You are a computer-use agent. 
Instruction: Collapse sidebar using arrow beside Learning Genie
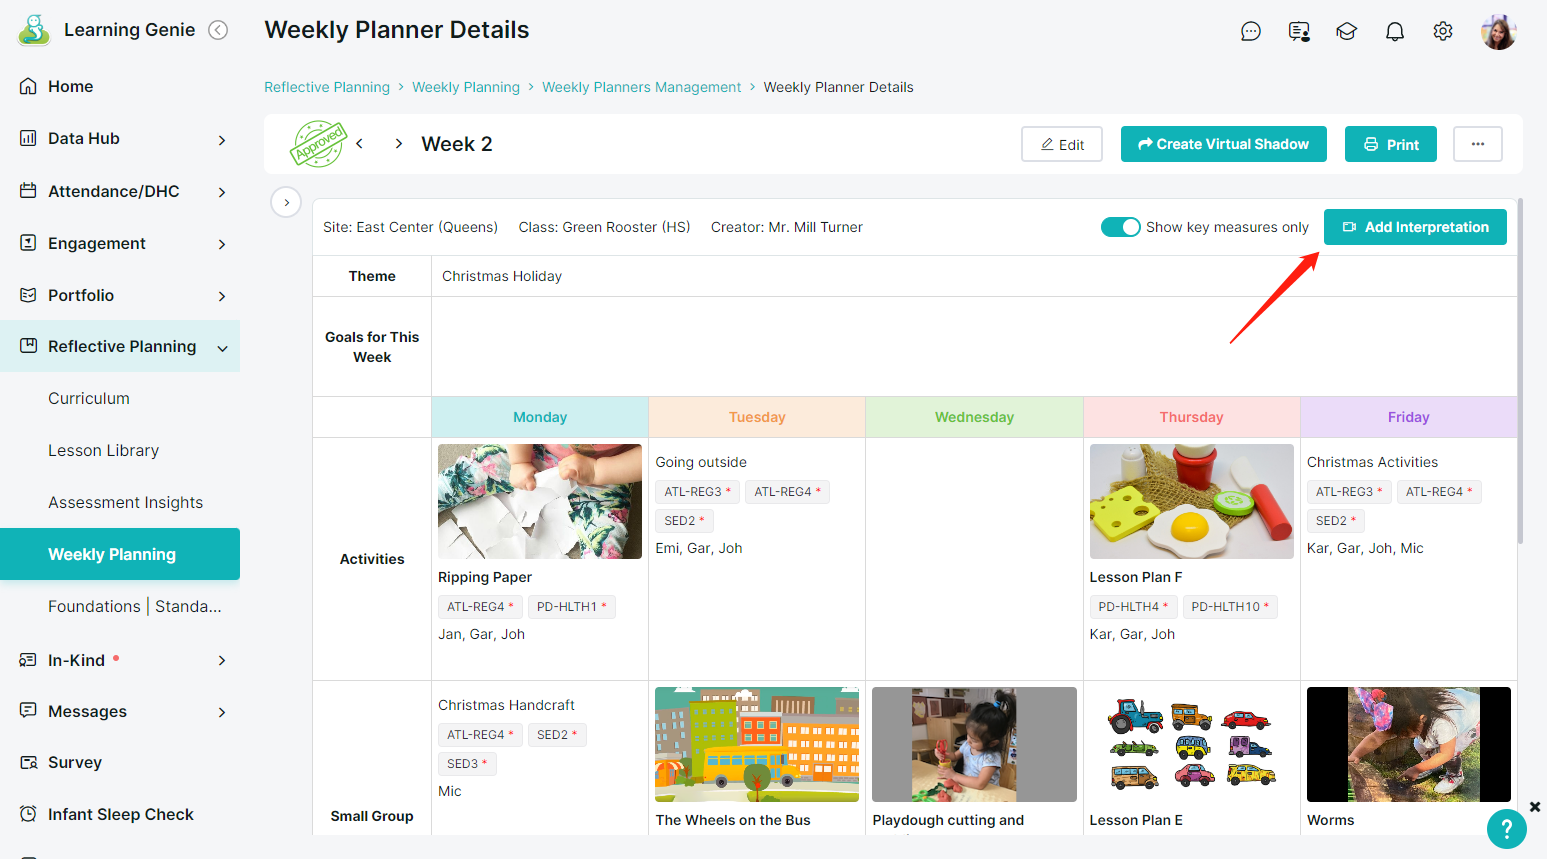point(218,30)
